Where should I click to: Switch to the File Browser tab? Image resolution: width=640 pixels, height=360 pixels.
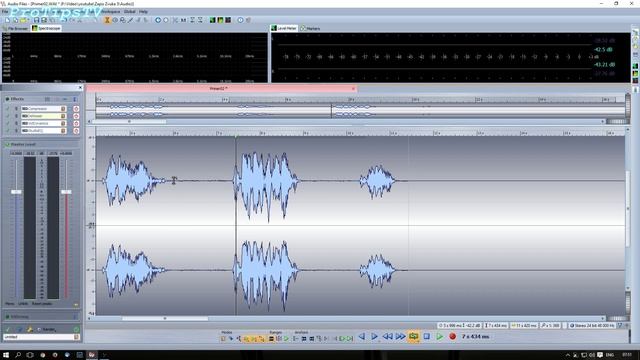coord(16,29)
